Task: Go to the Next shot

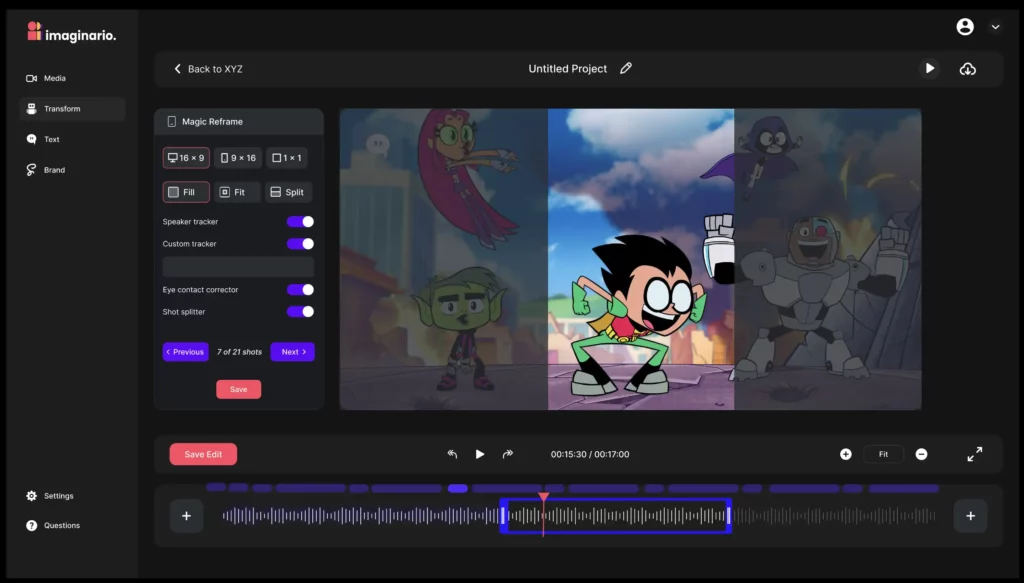Action: [x=292, y=352]
